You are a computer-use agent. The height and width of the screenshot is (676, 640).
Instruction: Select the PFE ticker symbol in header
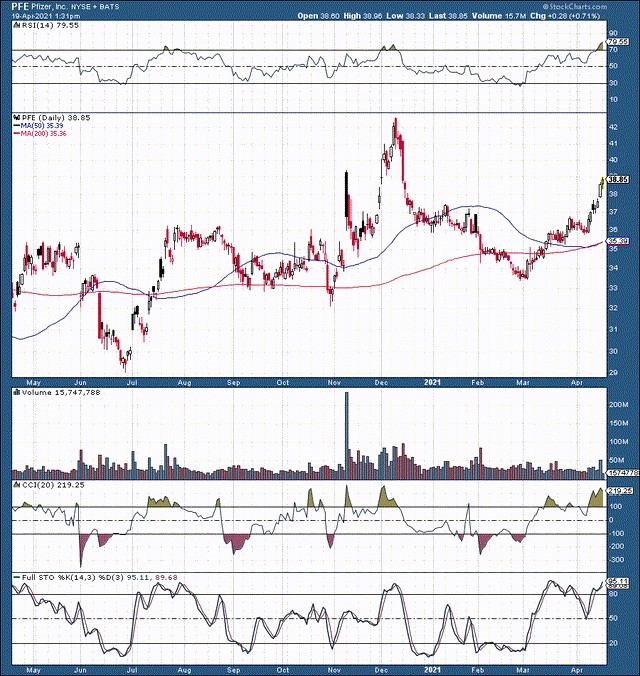[x=21, y=7]
